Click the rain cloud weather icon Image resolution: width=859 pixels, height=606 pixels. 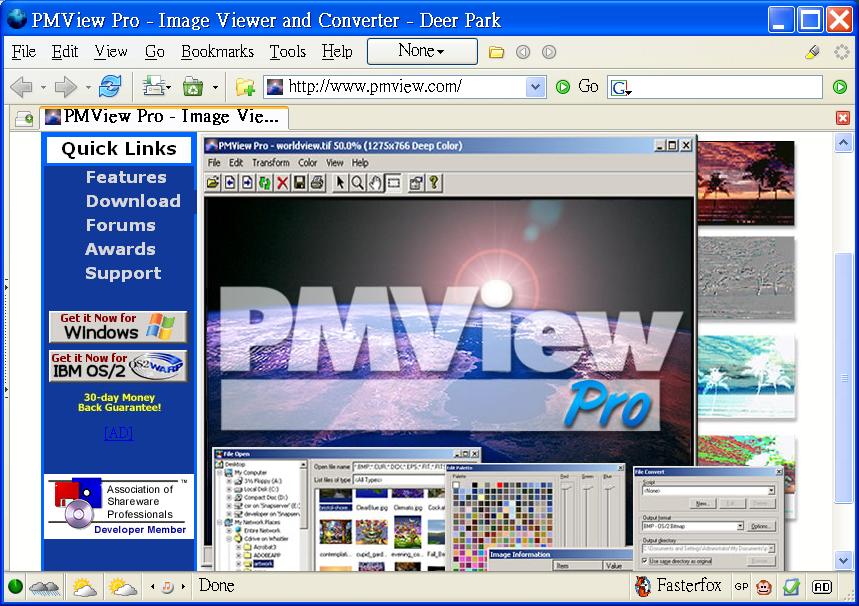click(44, 588)
